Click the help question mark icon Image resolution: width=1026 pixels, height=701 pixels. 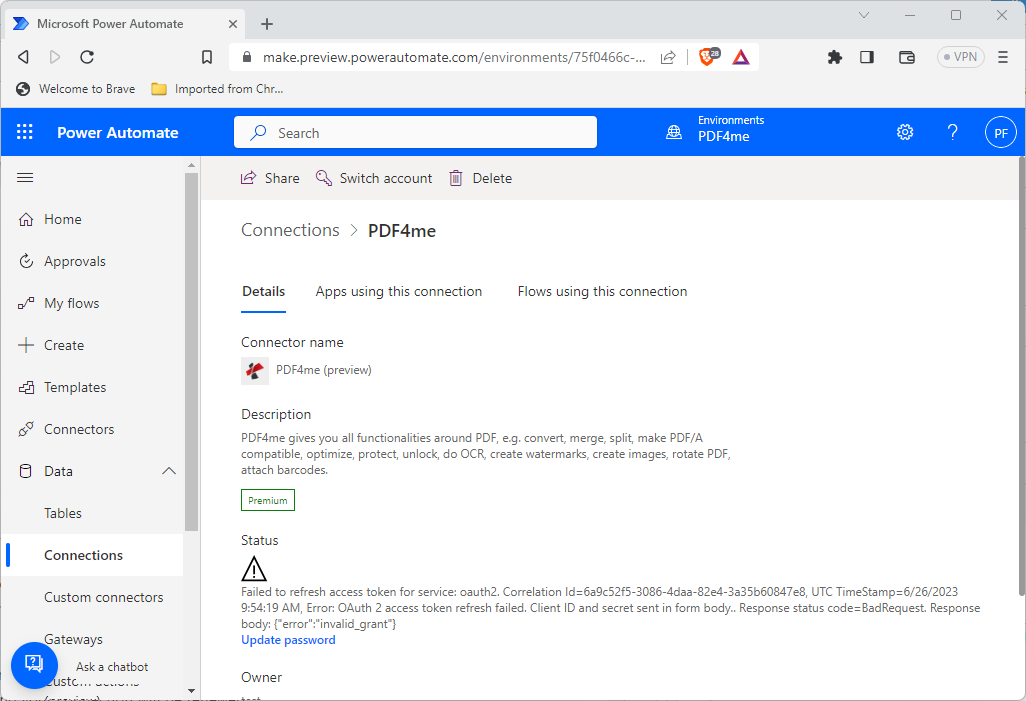click(x=952, y=132)
